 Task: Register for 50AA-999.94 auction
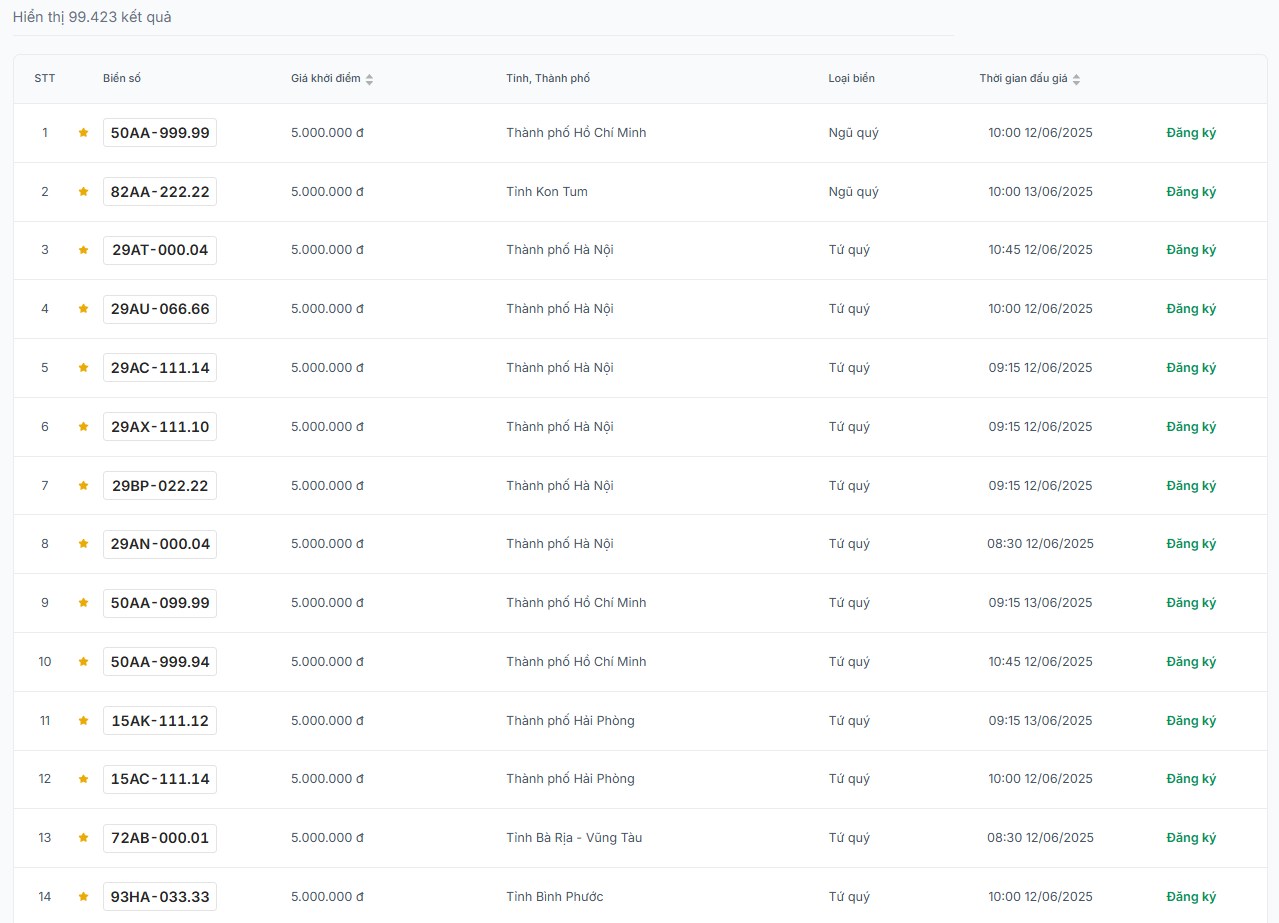1191,662
